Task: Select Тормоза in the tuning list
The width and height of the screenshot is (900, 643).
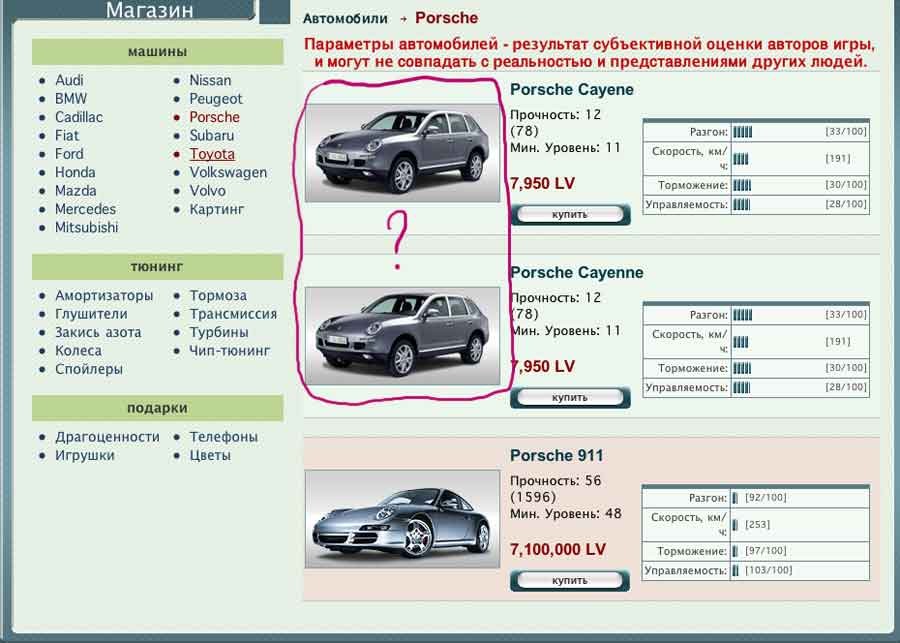Action: pyautogui.click(x=218, y=296)
